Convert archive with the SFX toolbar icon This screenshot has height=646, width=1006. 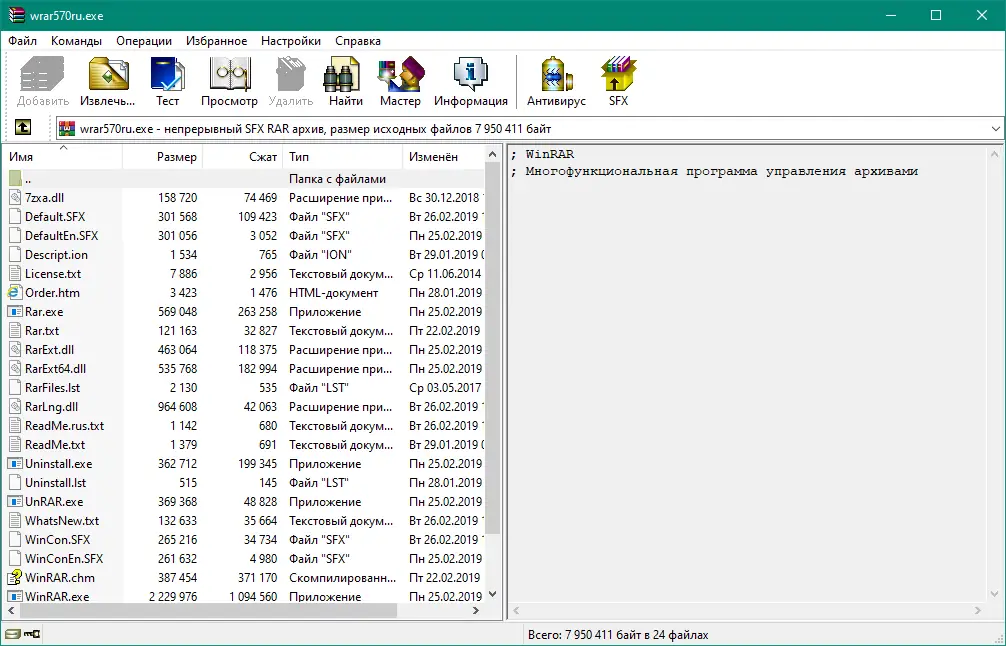617,78
